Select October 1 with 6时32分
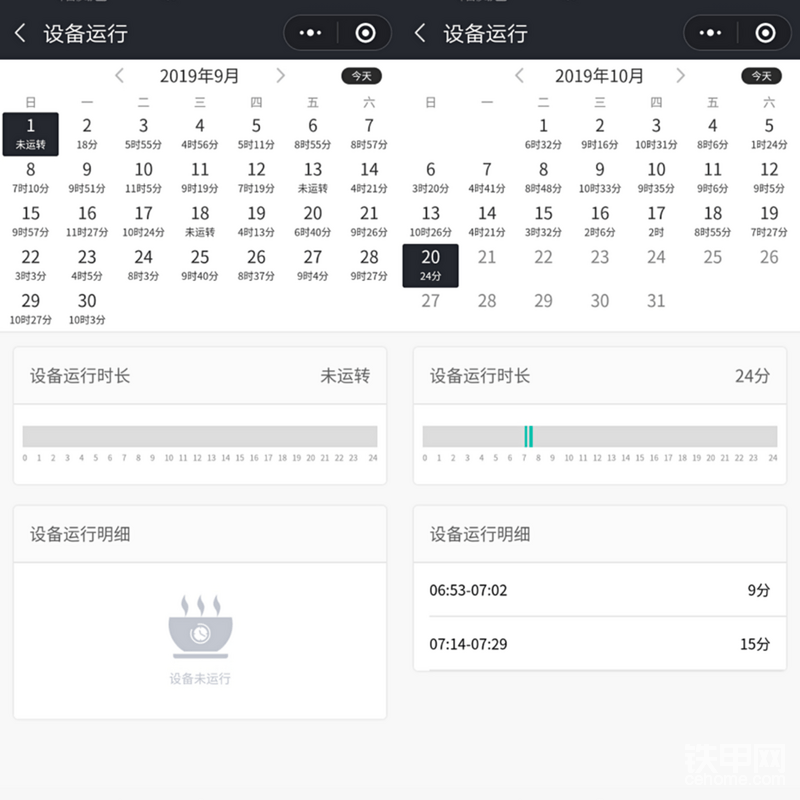 543,134
